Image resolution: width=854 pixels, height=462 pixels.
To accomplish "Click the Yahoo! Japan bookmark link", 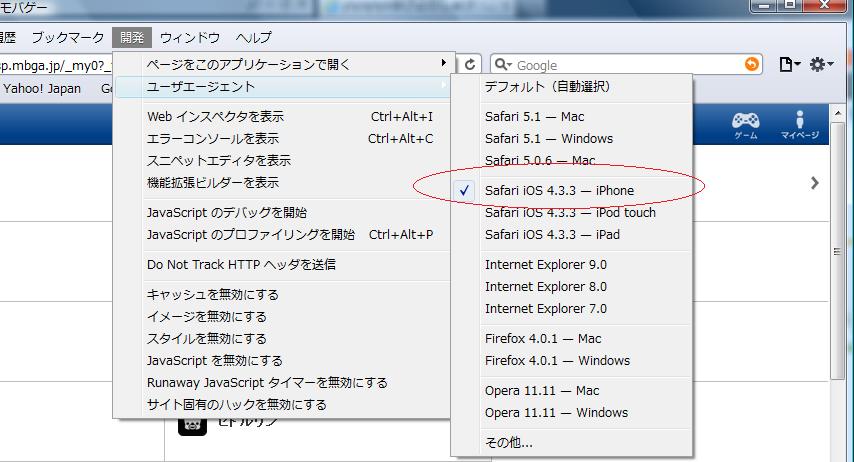I will pyautogui.click(x=42, y=88).
